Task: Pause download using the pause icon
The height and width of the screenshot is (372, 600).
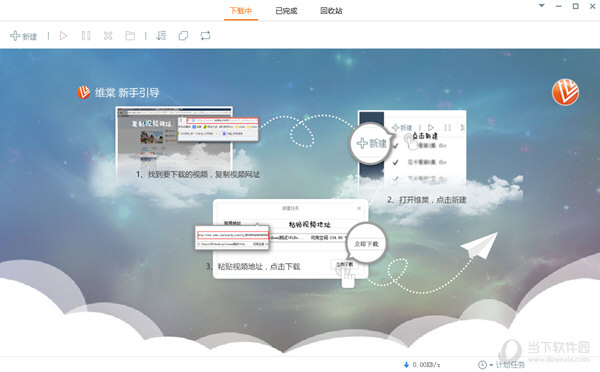Action: tap(86, 36)
